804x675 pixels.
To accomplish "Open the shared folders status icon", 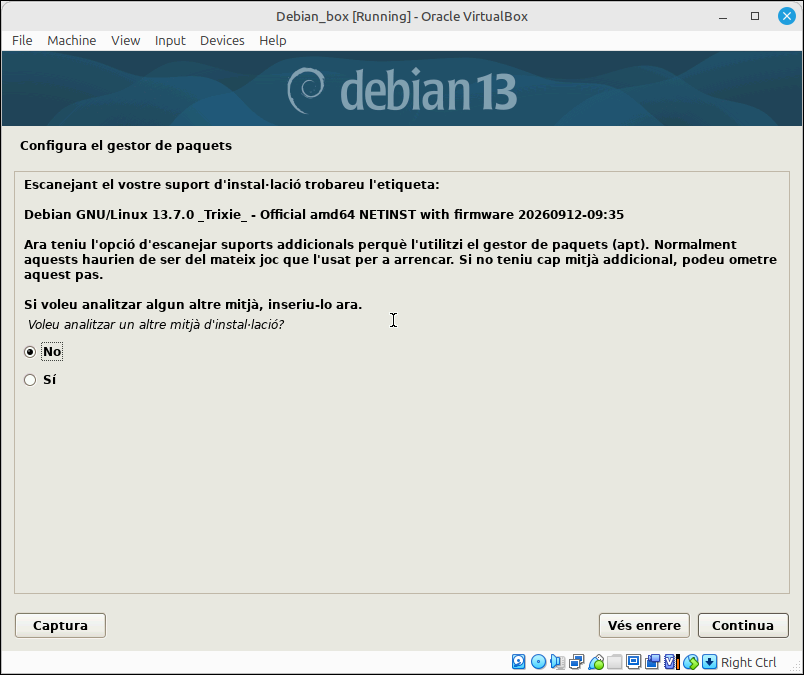I will click(x=614, y=662).
